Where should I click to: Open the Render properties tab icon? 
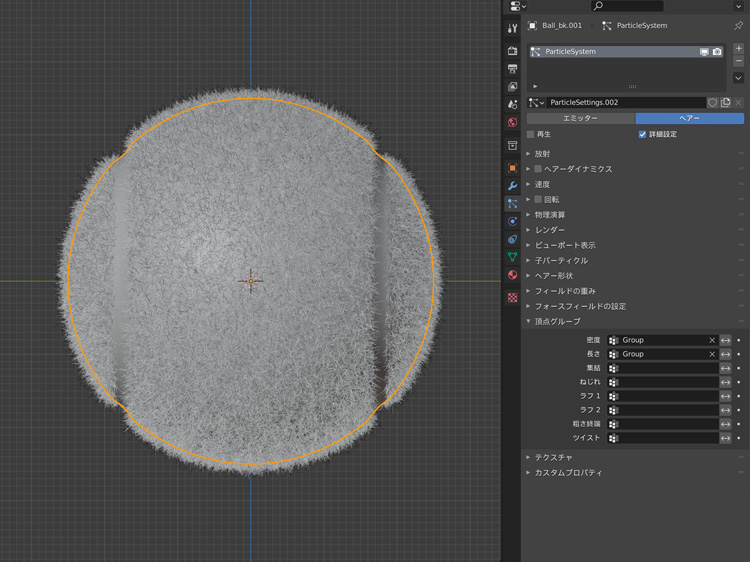512,51
